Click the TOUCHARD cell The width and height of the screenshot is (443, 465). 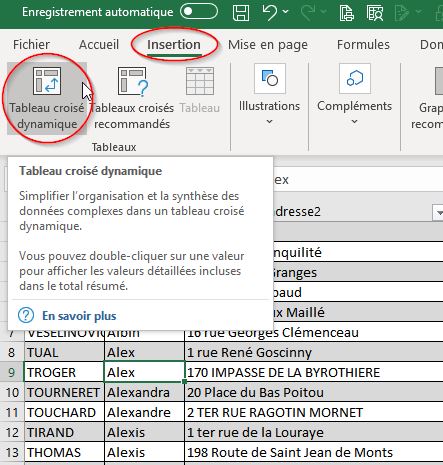64,412
